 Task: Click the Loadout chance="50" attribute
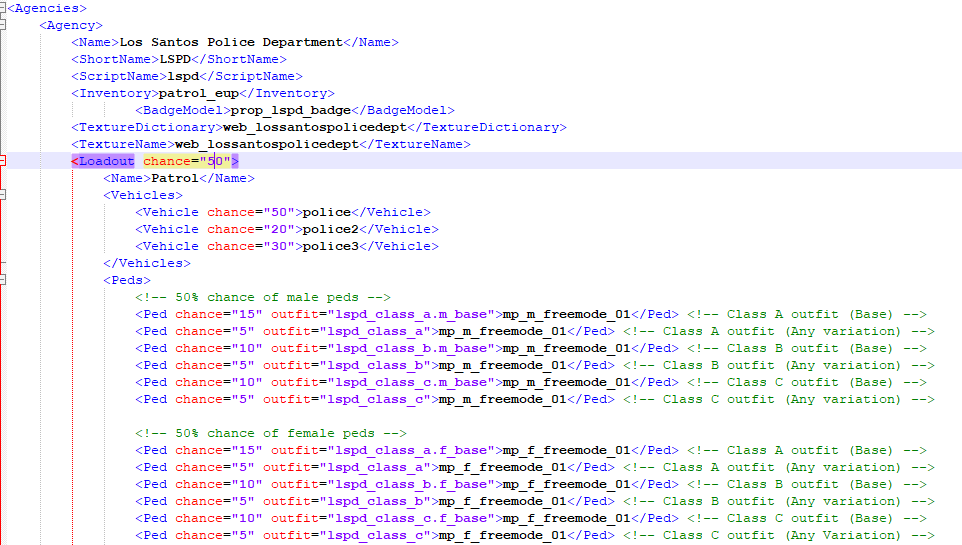[x=187, y=161]
